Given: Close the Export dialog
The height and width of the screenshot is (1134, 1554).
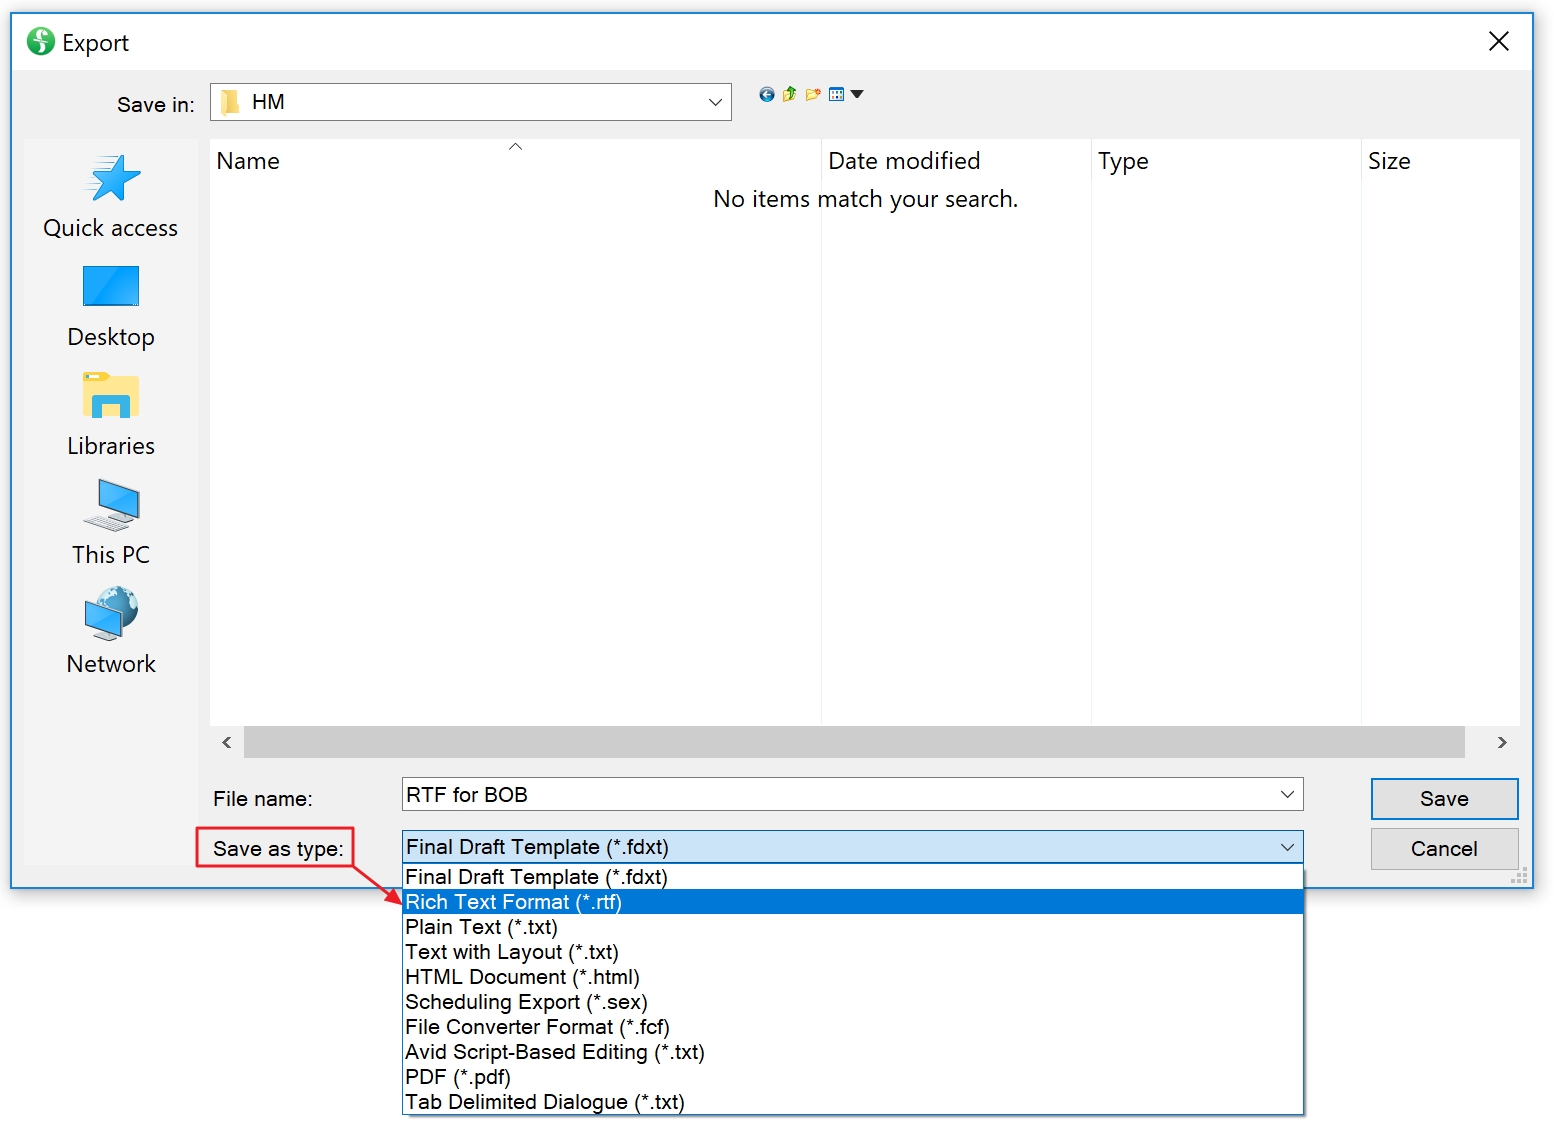Looking at the screenshot, I should 1498,42.
